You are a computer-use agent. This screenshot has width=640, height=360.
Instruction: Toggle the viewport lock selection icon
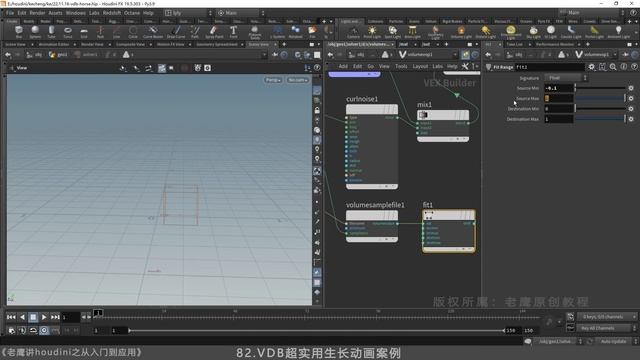pyautogui.click(x=317, y=111)
